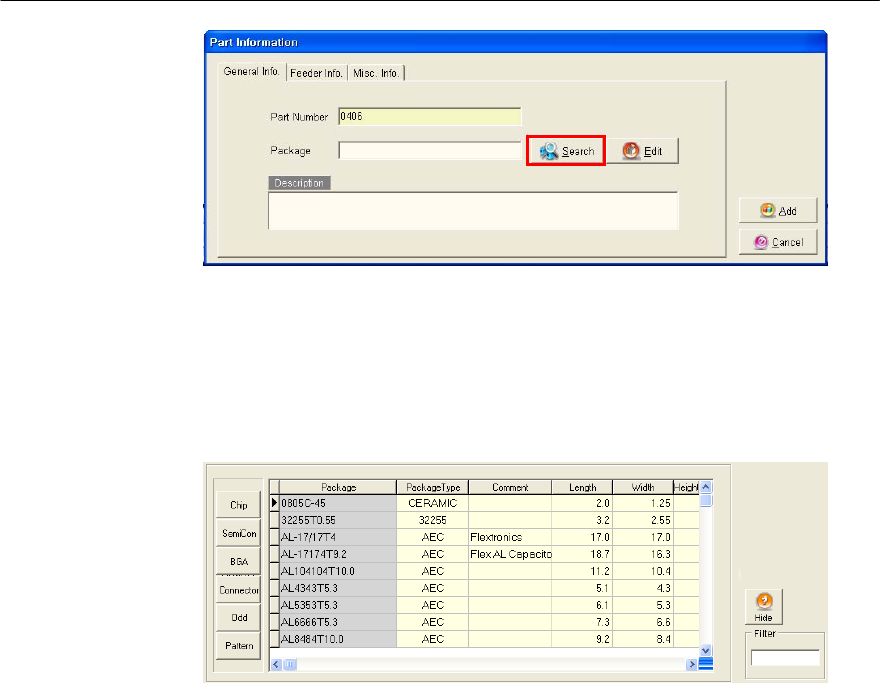Click the Filter input box
880x683 pixels.
pos(785,658)
